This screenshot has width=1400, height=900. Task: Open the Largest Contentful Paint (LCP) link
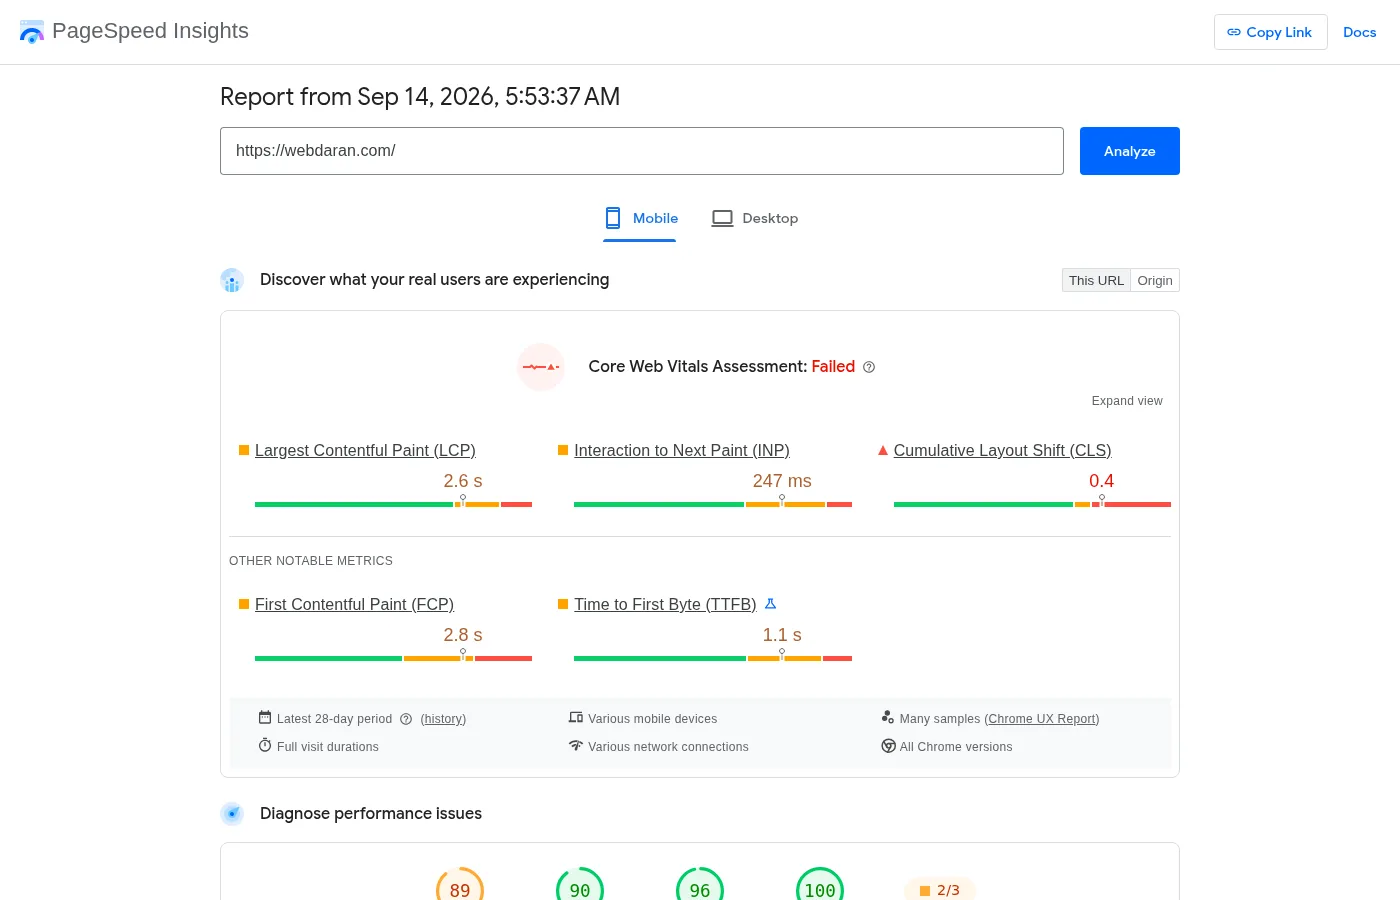pos(365,451)
